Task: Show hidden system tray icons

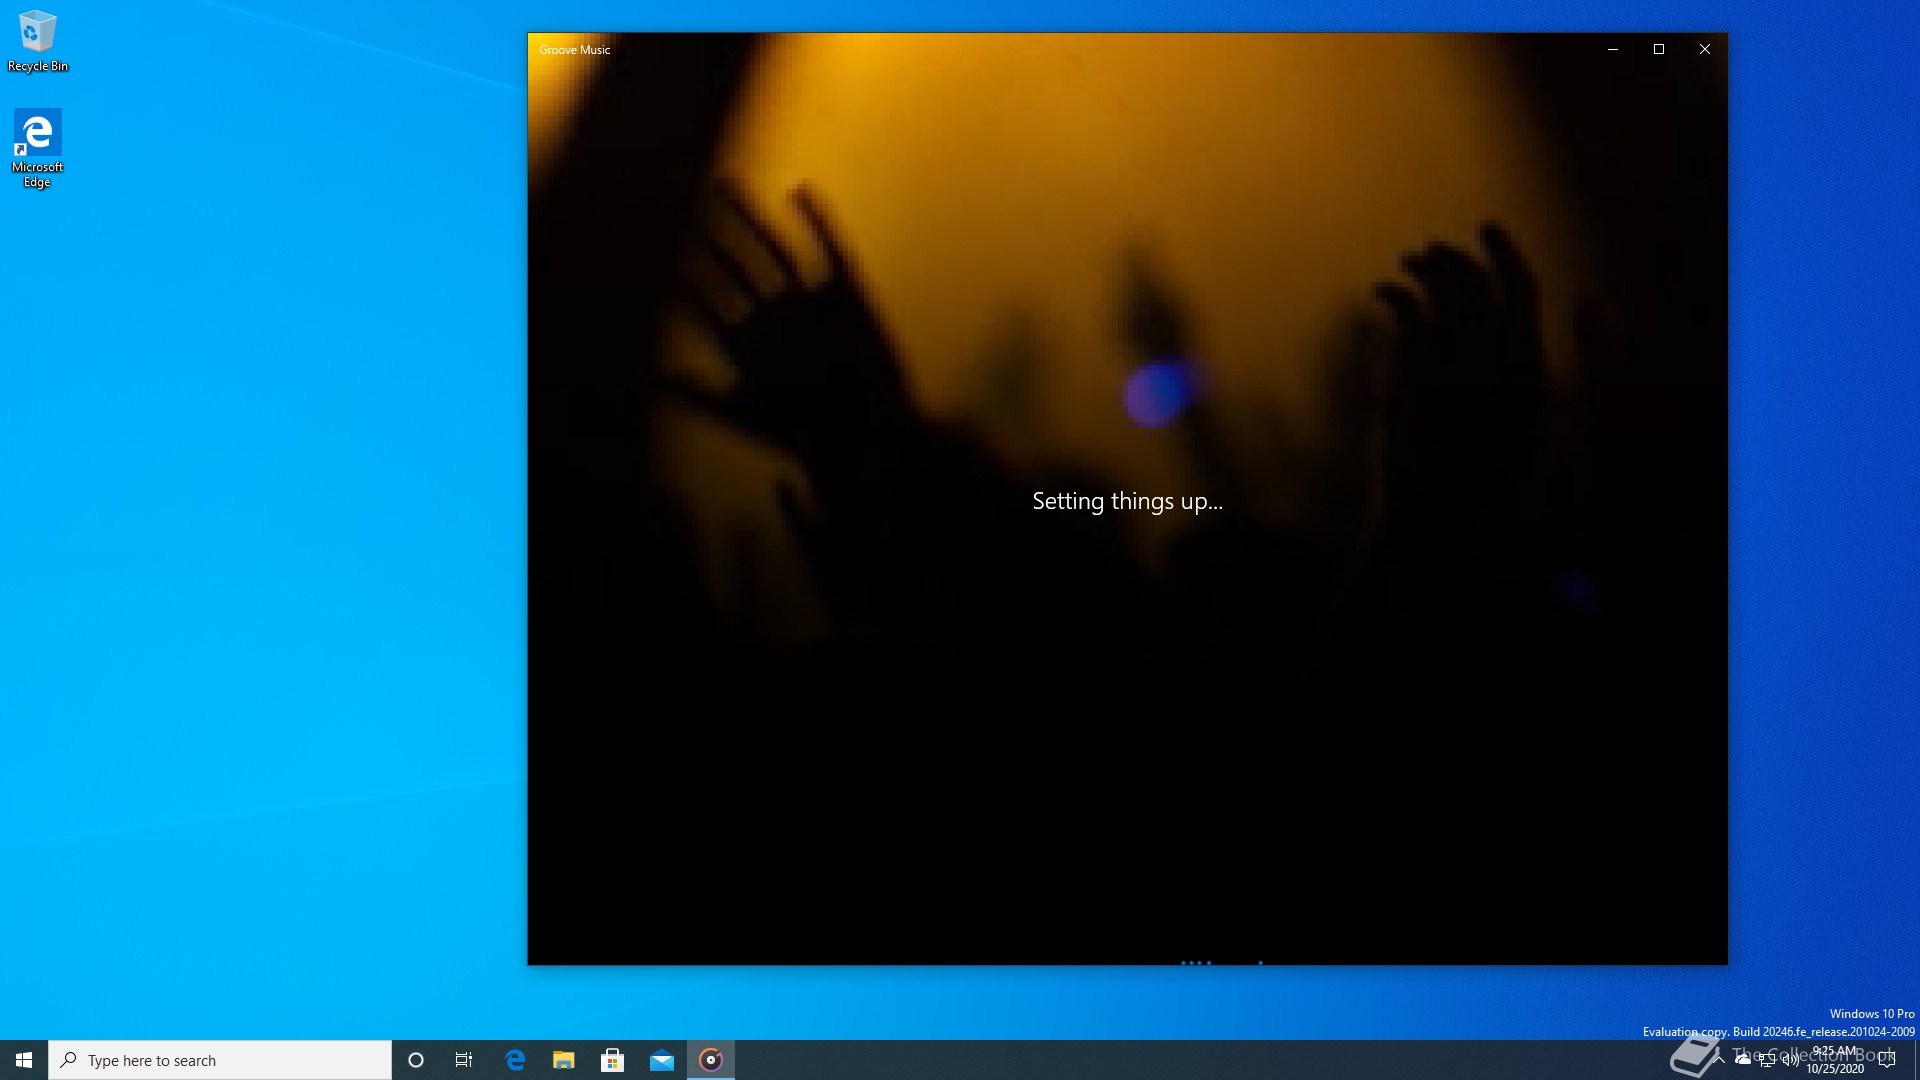Action: pyautogui.click(x=1720, y=1060)
